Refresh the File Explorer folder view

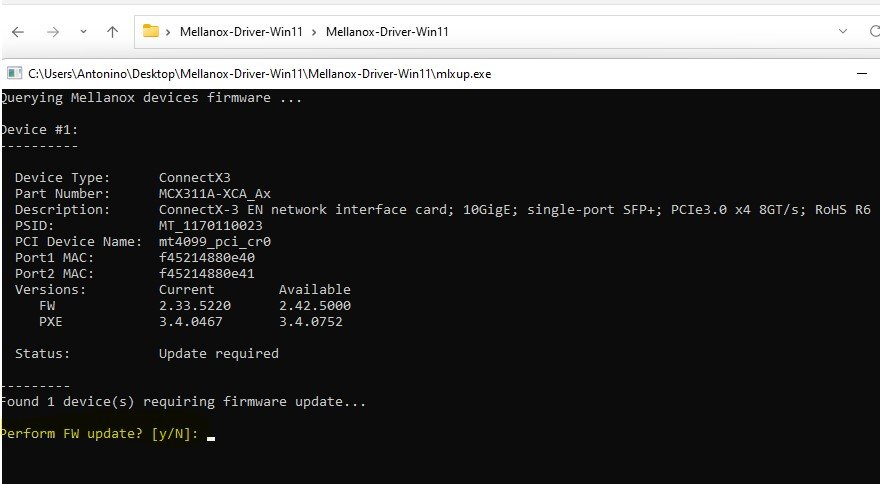tap(874, 31)
